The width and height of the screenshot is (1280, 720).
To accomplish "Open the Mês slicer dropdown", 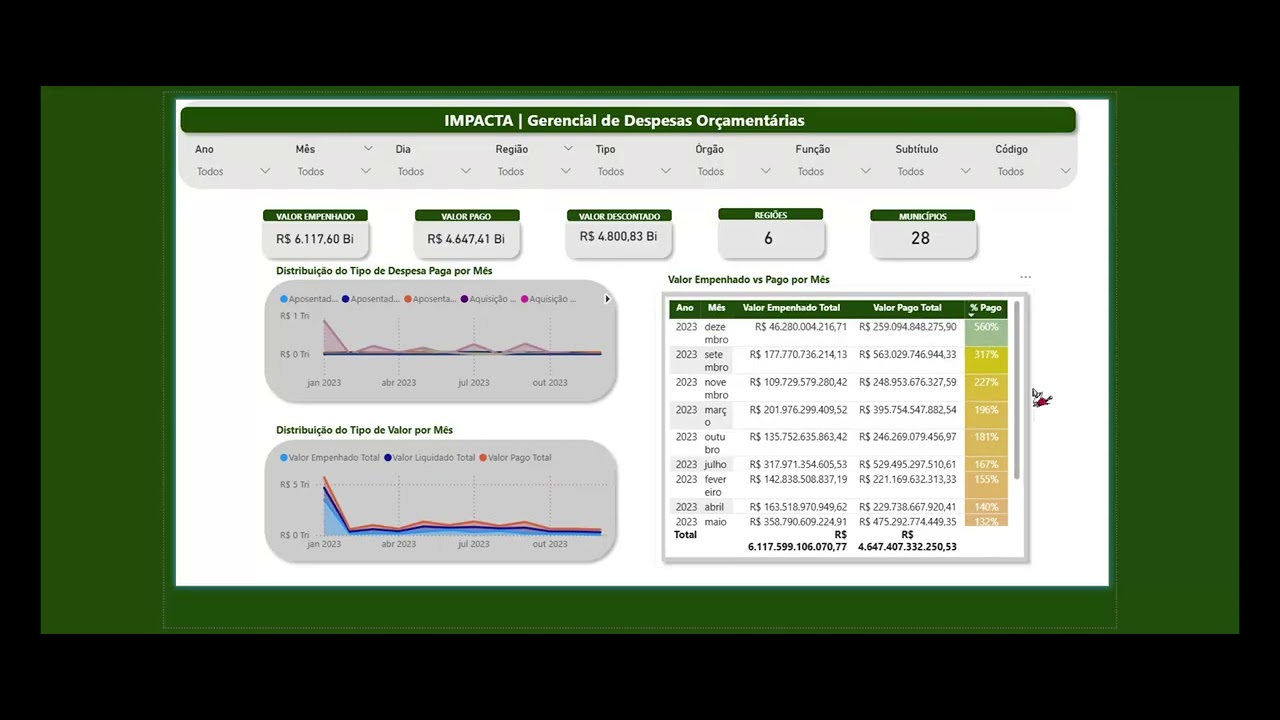I will [x=333, y=171].
